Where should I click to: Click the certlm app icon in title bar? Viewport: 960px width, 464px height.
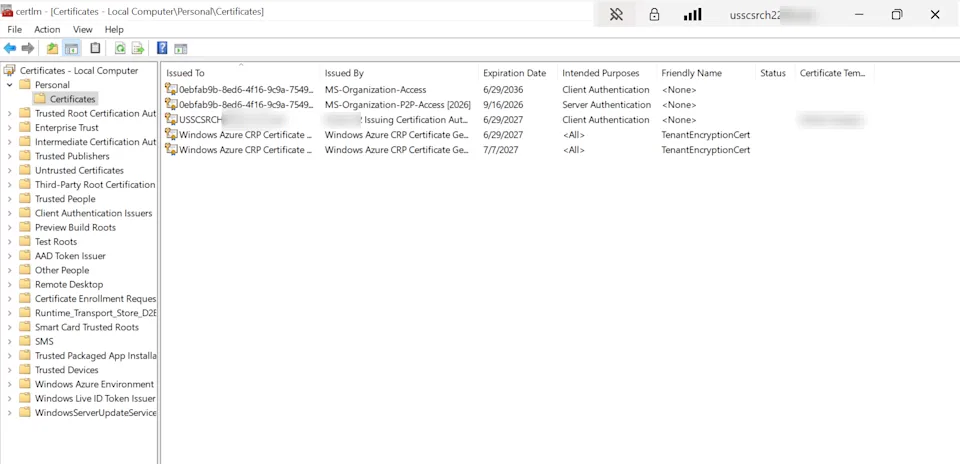tap(7, 12)
